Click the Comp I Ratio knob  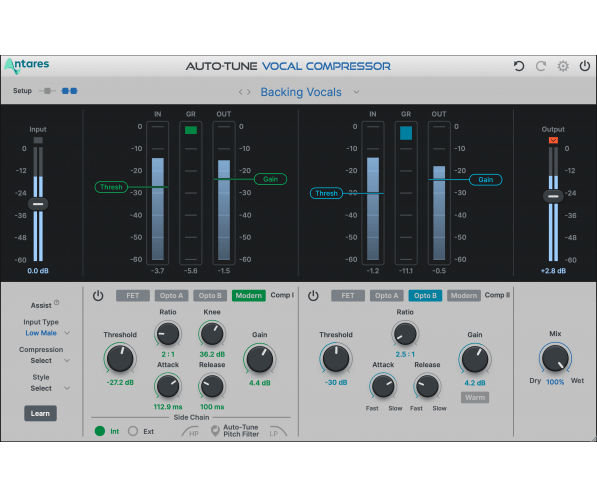[168, 334]
